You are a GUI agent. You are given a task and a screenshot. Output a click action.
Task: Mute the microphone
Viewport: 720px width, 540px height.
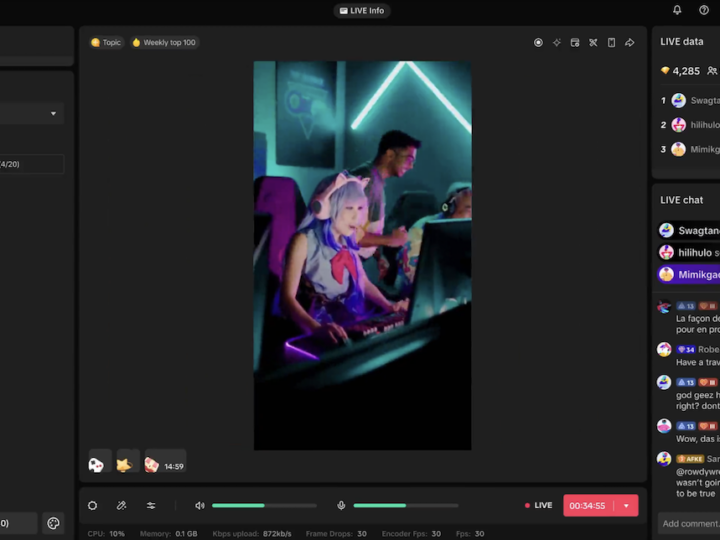tap(341, 505)
